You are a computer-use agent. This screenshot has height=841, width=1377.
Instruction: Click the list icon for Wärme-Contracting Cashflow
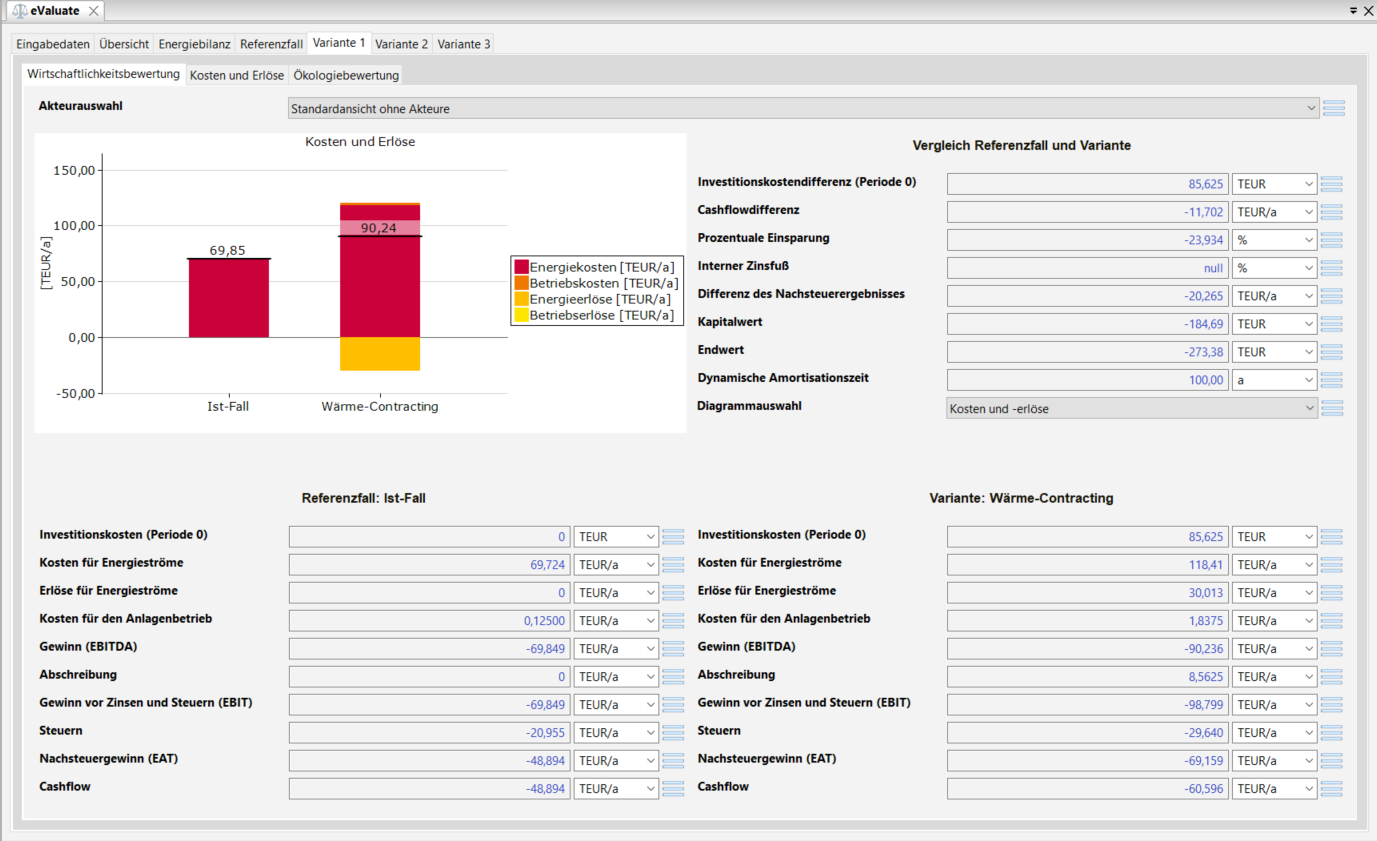tap(1331, 789)
